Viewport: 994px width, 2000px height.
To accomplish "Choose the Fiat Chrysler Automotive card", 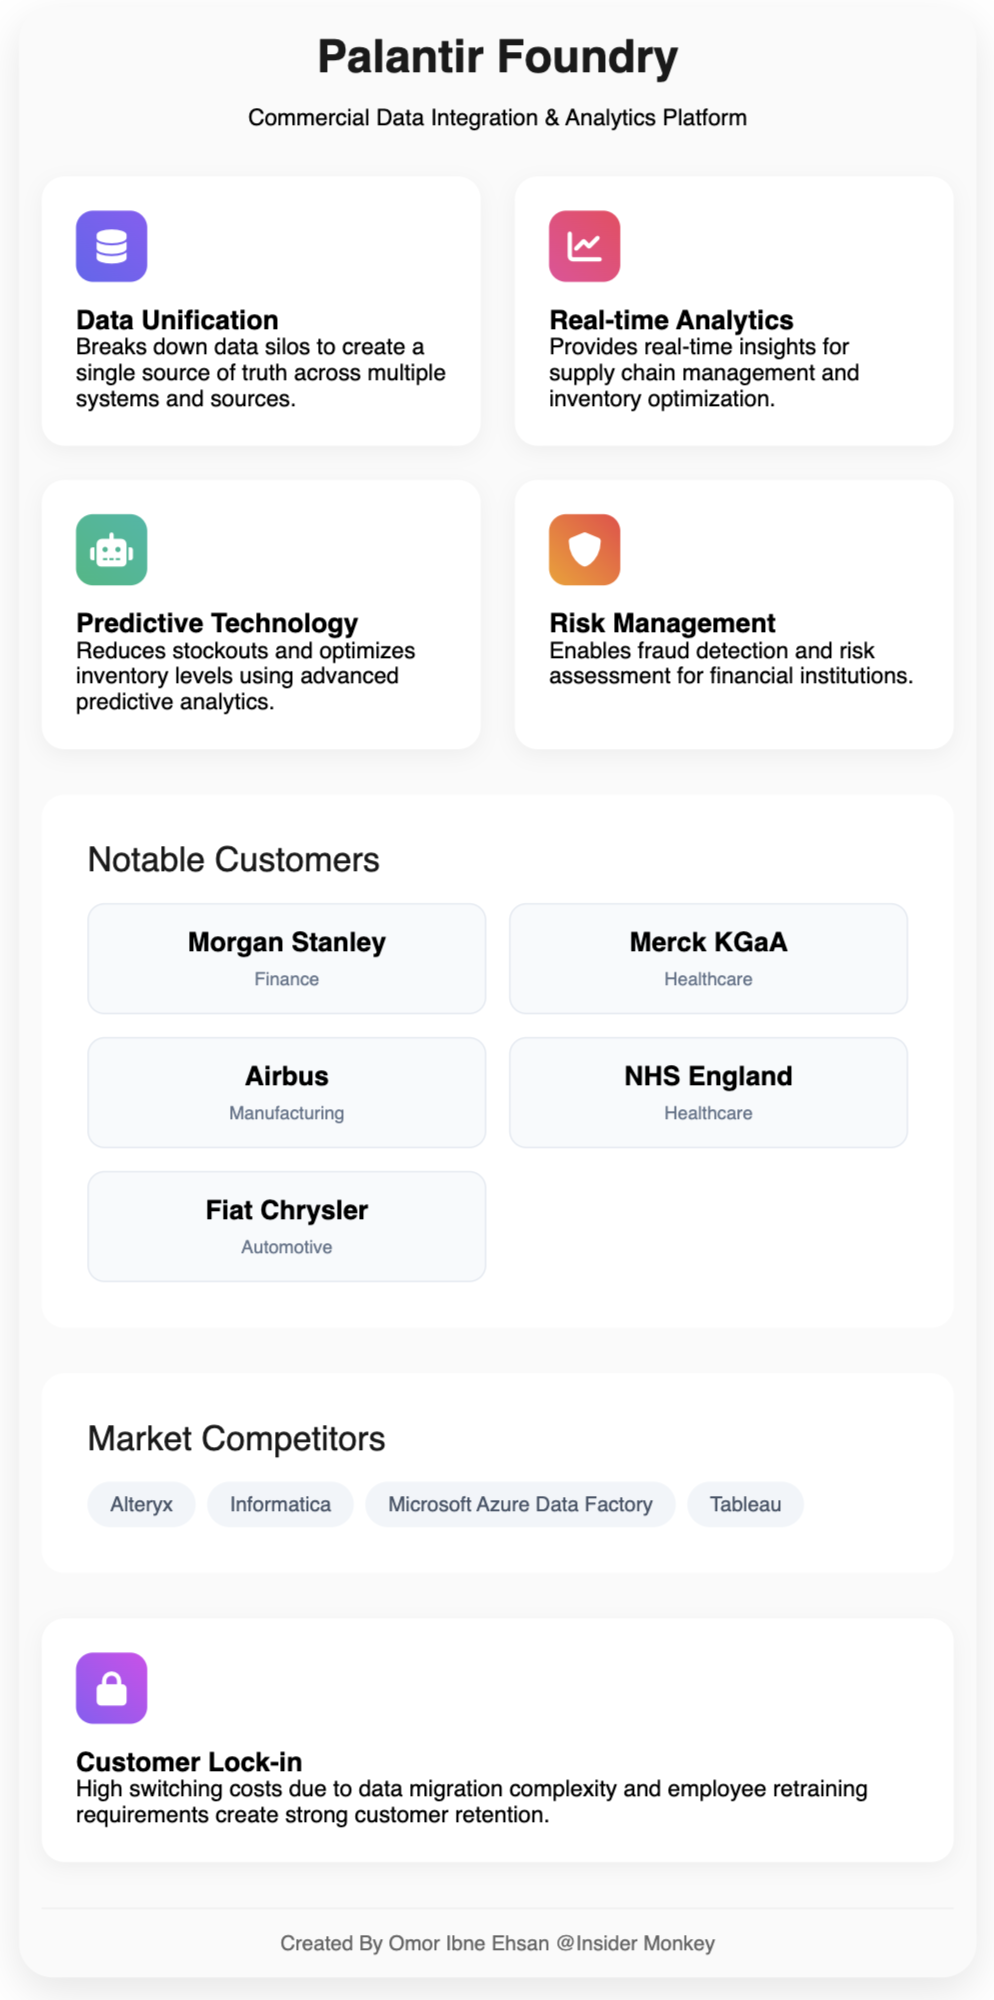I will (287, 1226).
